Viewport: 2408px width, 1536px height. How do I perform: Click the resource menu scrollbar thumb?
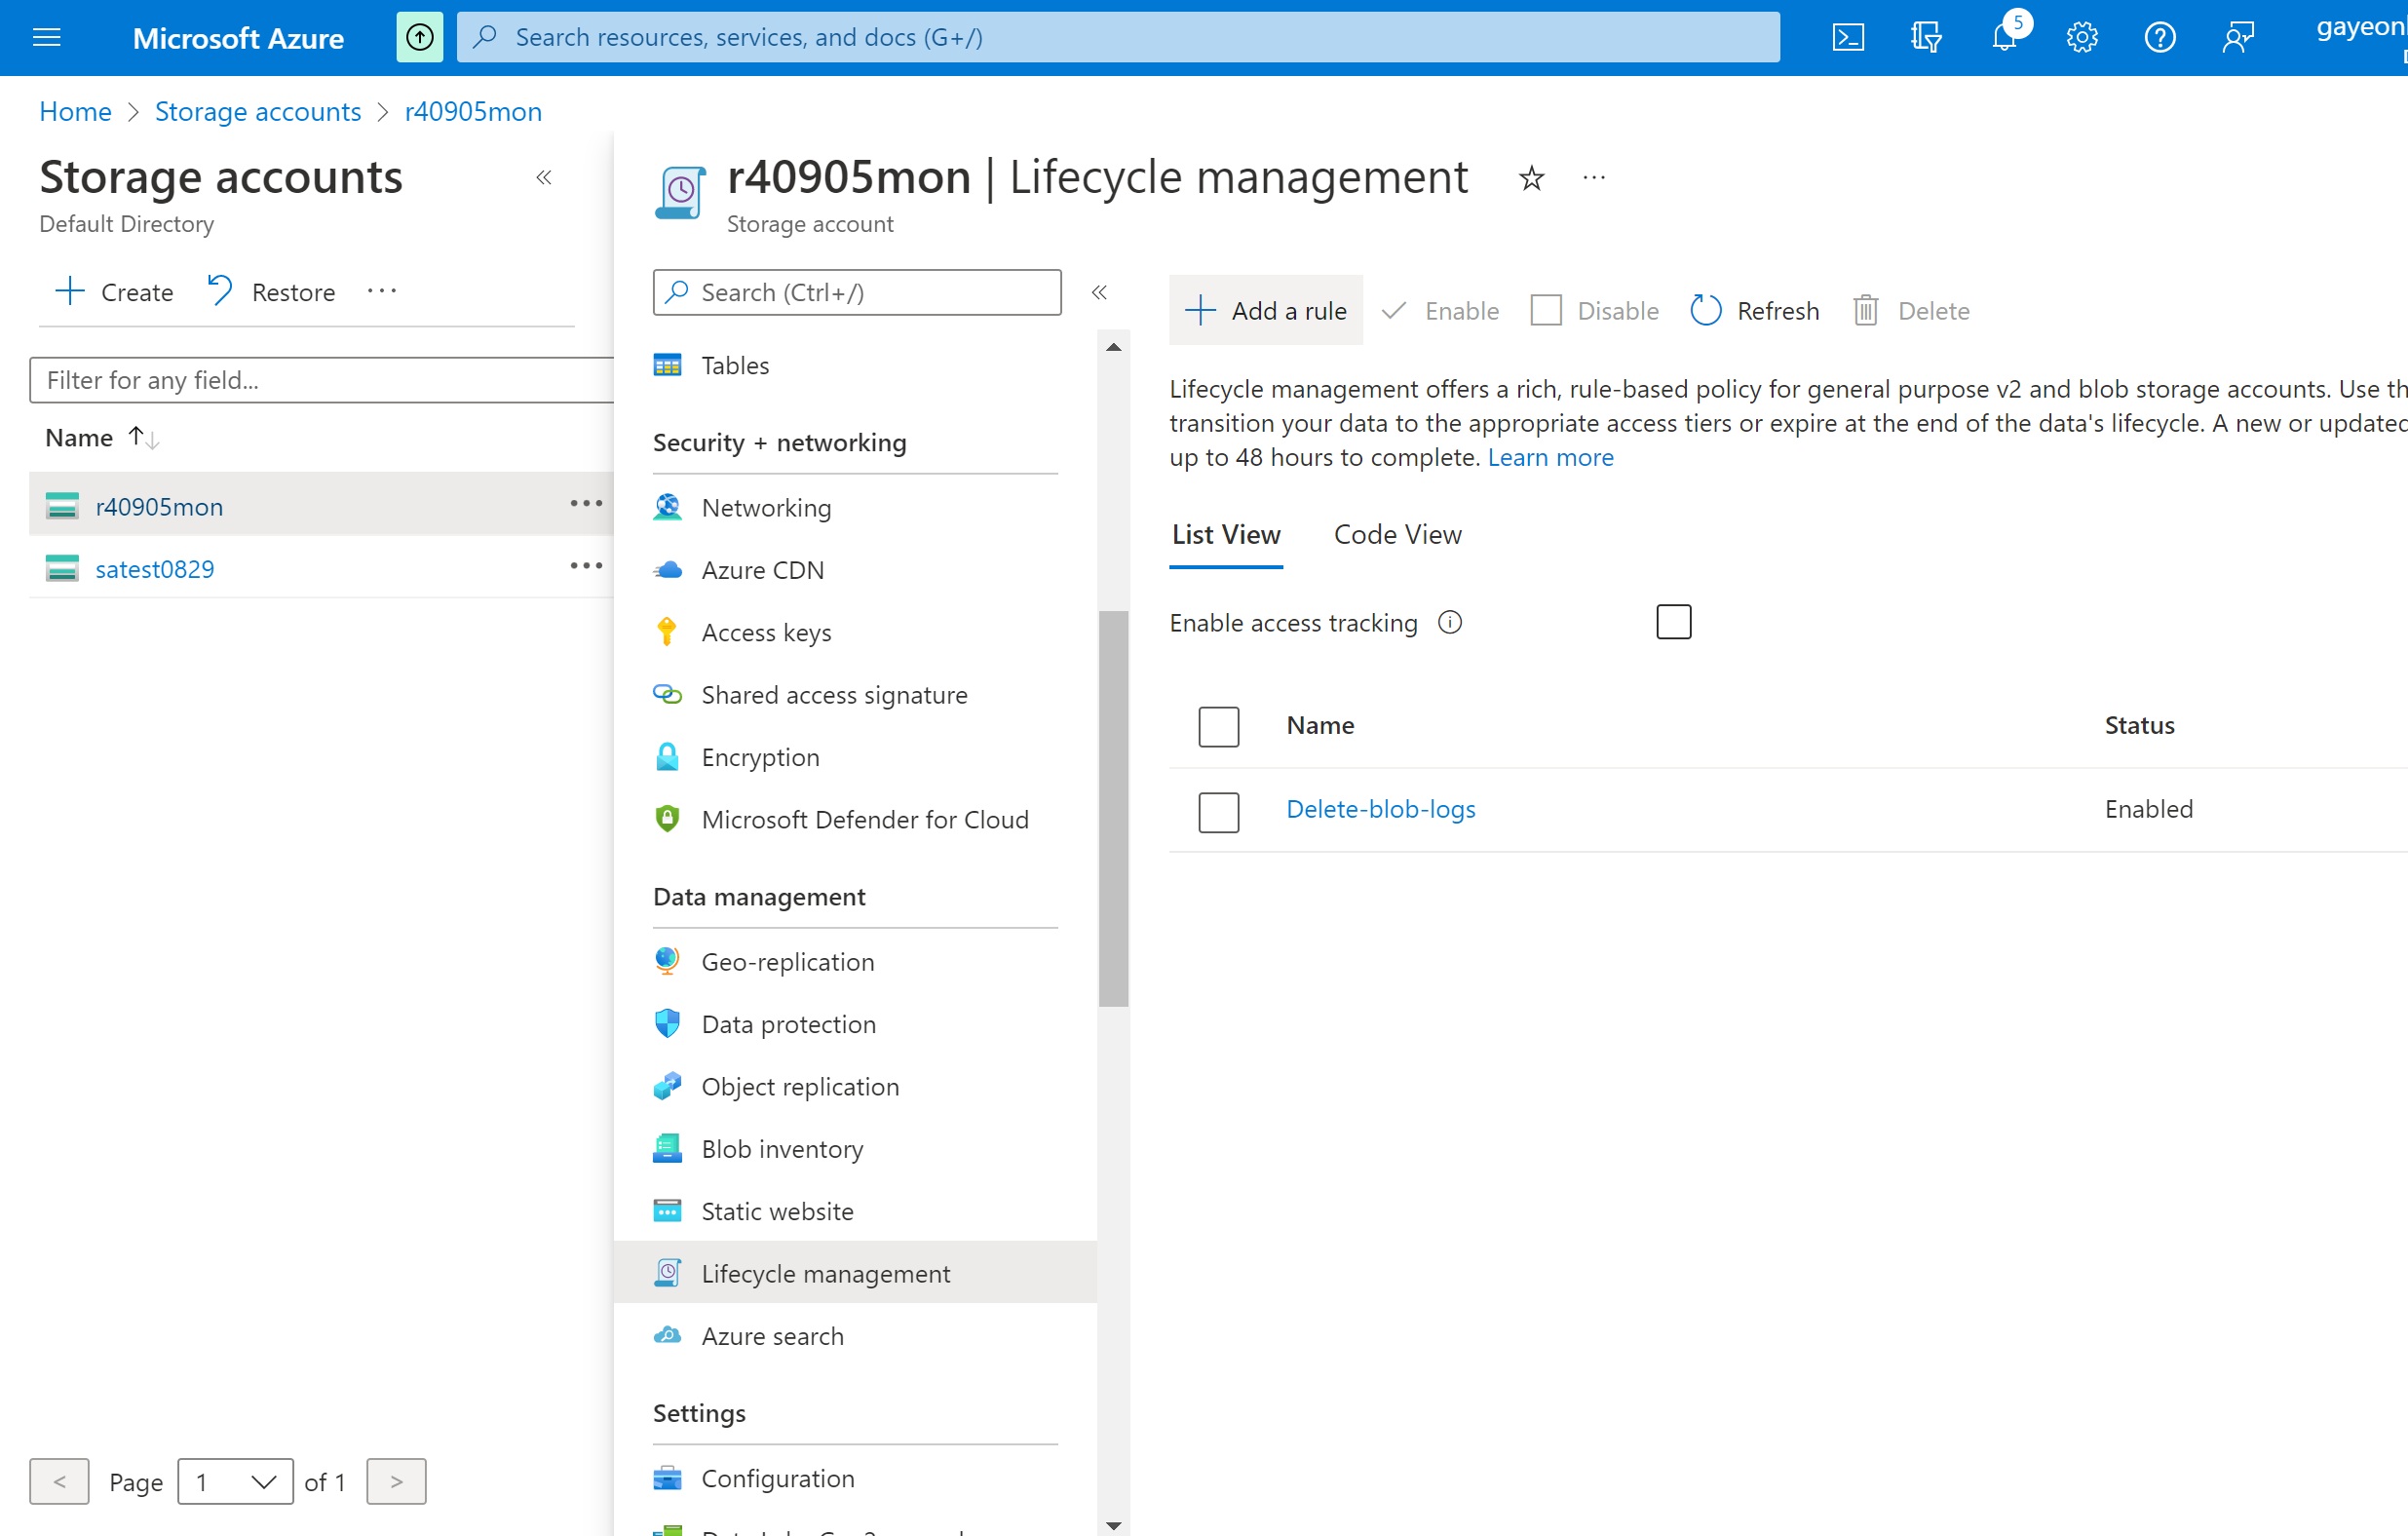[x=1113, y=808]
